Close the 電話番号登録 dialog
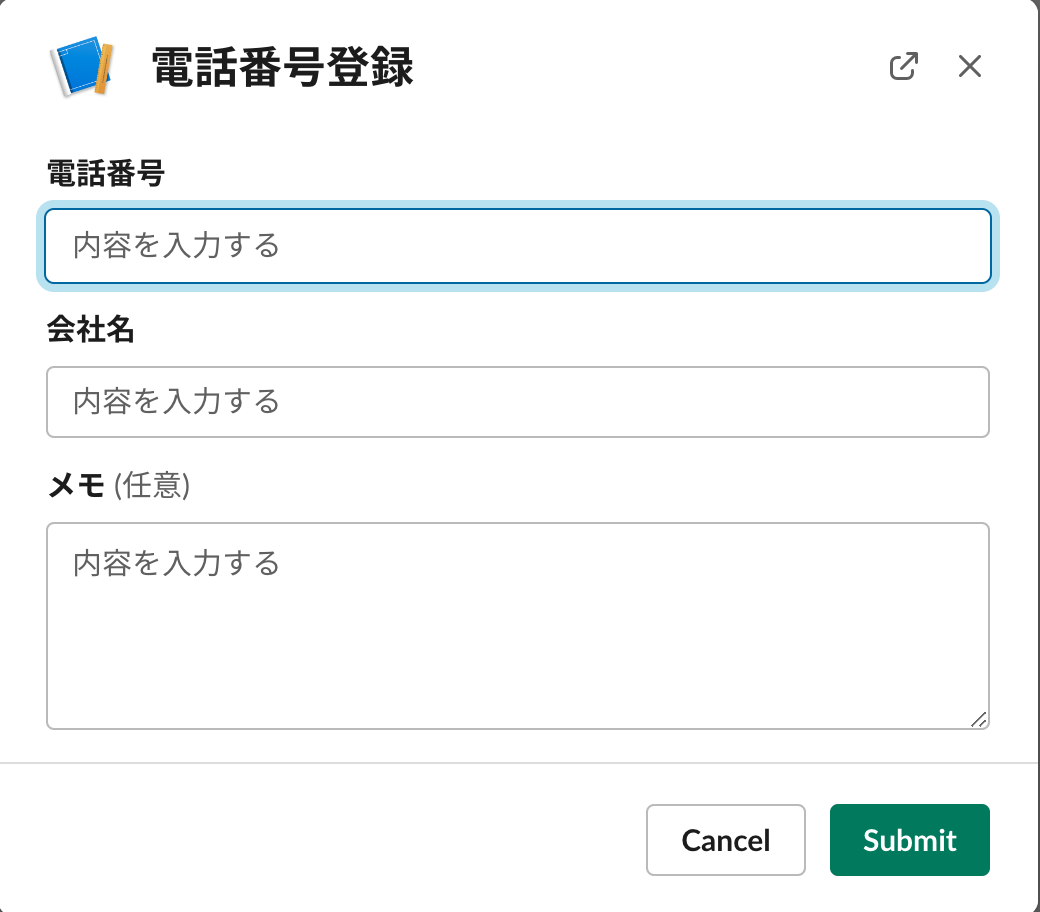 (x=969, y=67)
